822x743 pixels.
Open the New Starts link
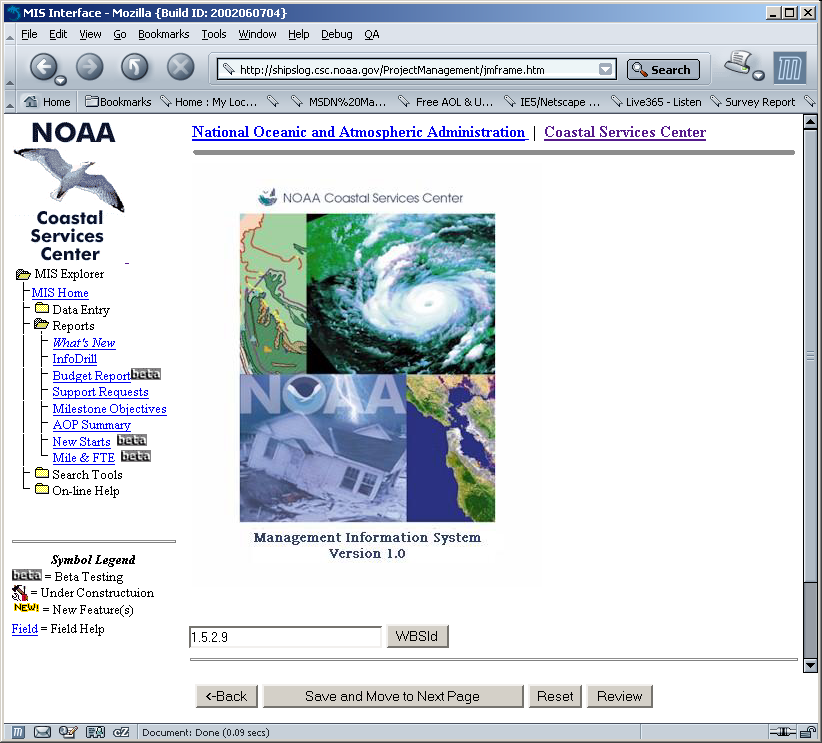click(x=81, y=442)
